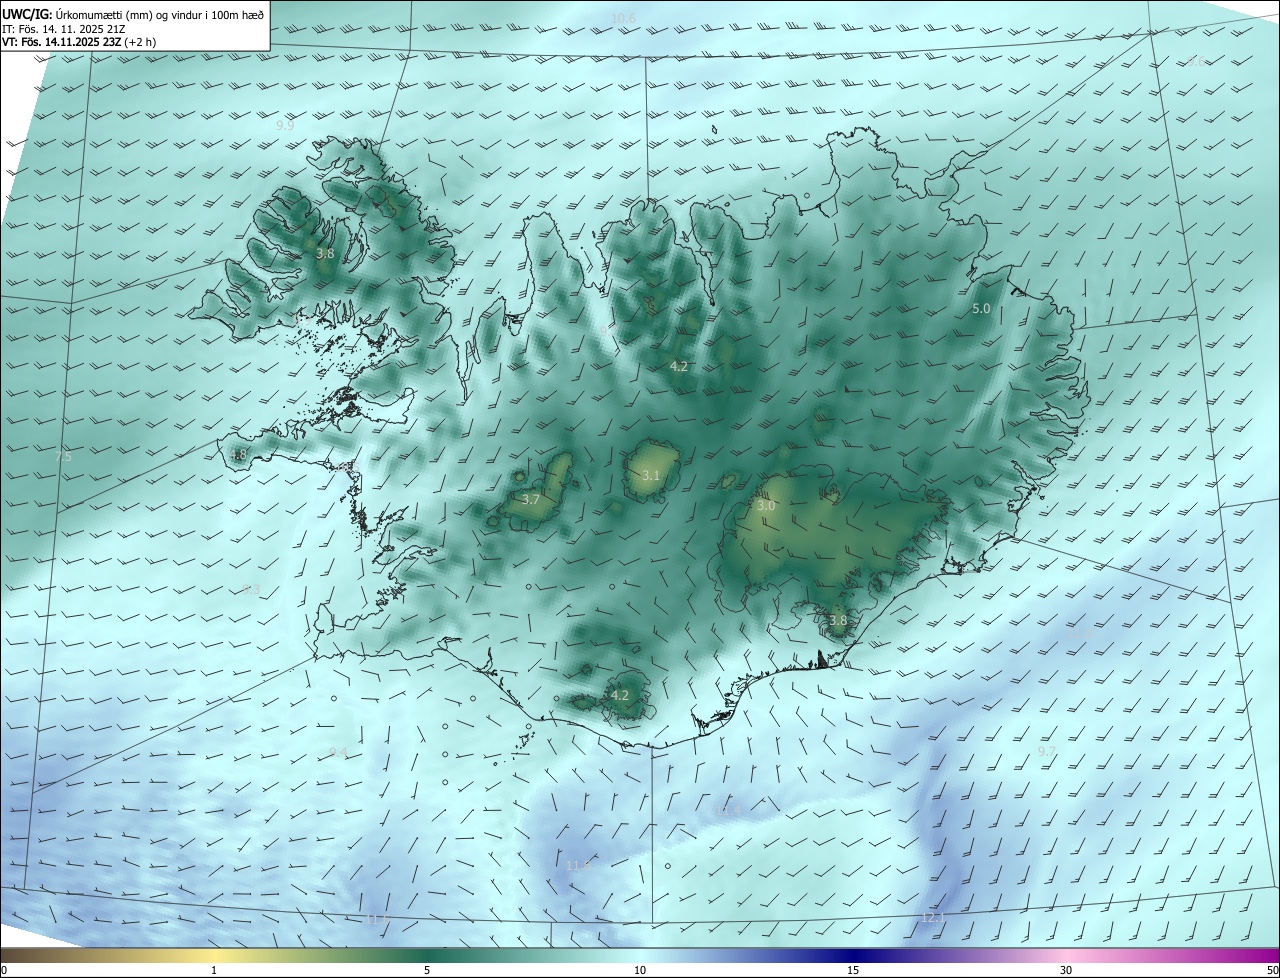Viewport: 1280px width, 978px height.
Task: Click the 10 tick label on the colour scale
Action: 640,970
